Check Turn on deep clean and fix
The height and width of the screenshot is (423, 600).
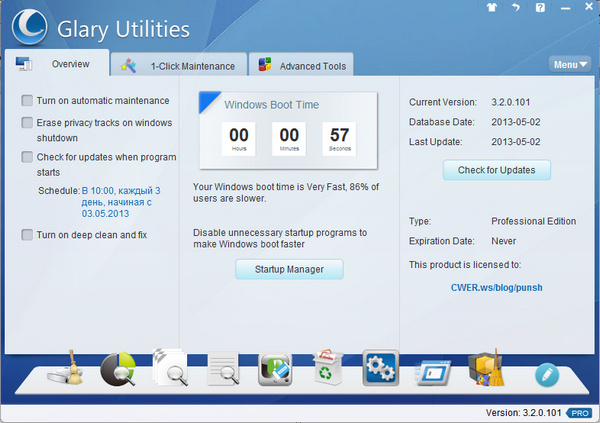tap(27, 234)
